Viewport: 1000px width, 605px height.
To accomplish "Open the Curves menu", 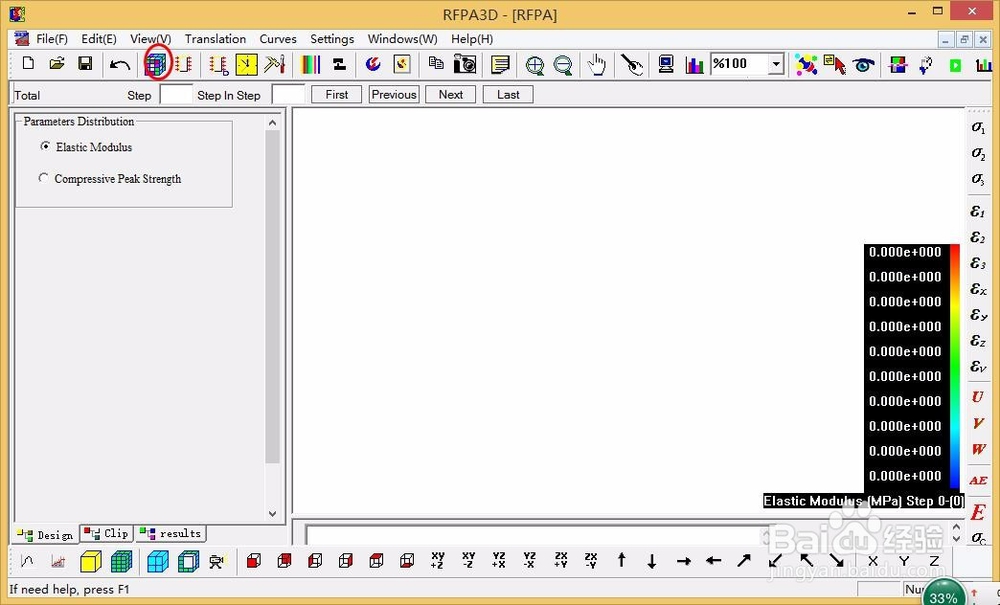I will tap(277, 39).
